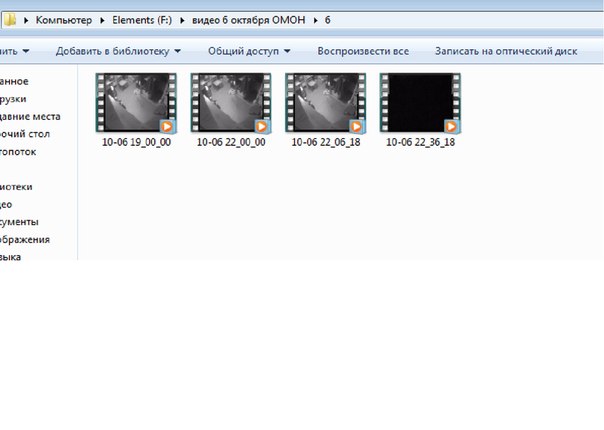Expand the Общий доступ menu

coord(248,50)
